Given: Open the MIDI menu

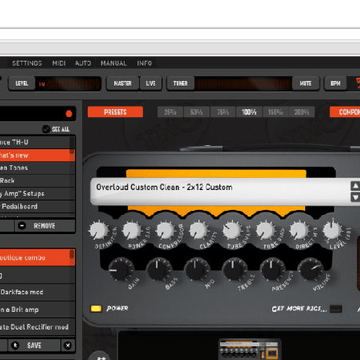Looking at the screenshot, I should [59, 63].
